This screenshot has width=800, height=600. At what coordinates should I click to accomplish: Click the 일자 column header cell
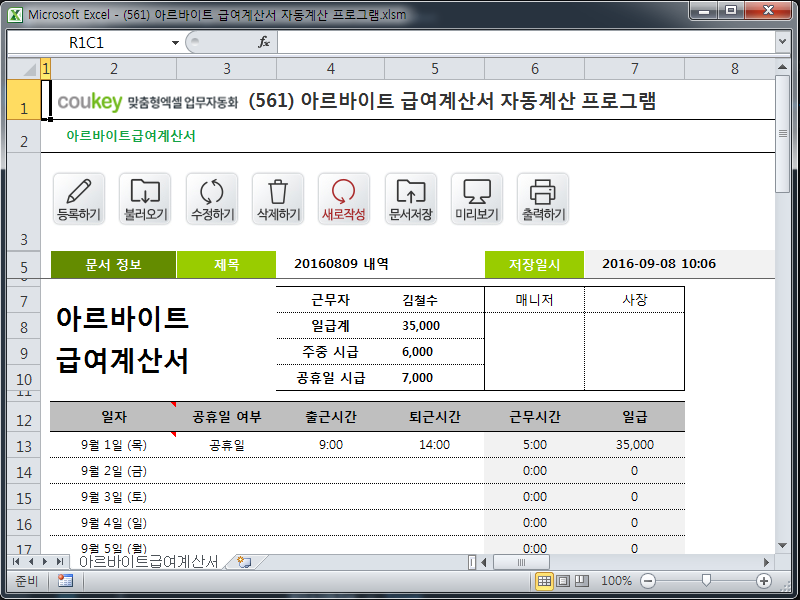click(x=114, y=417)
